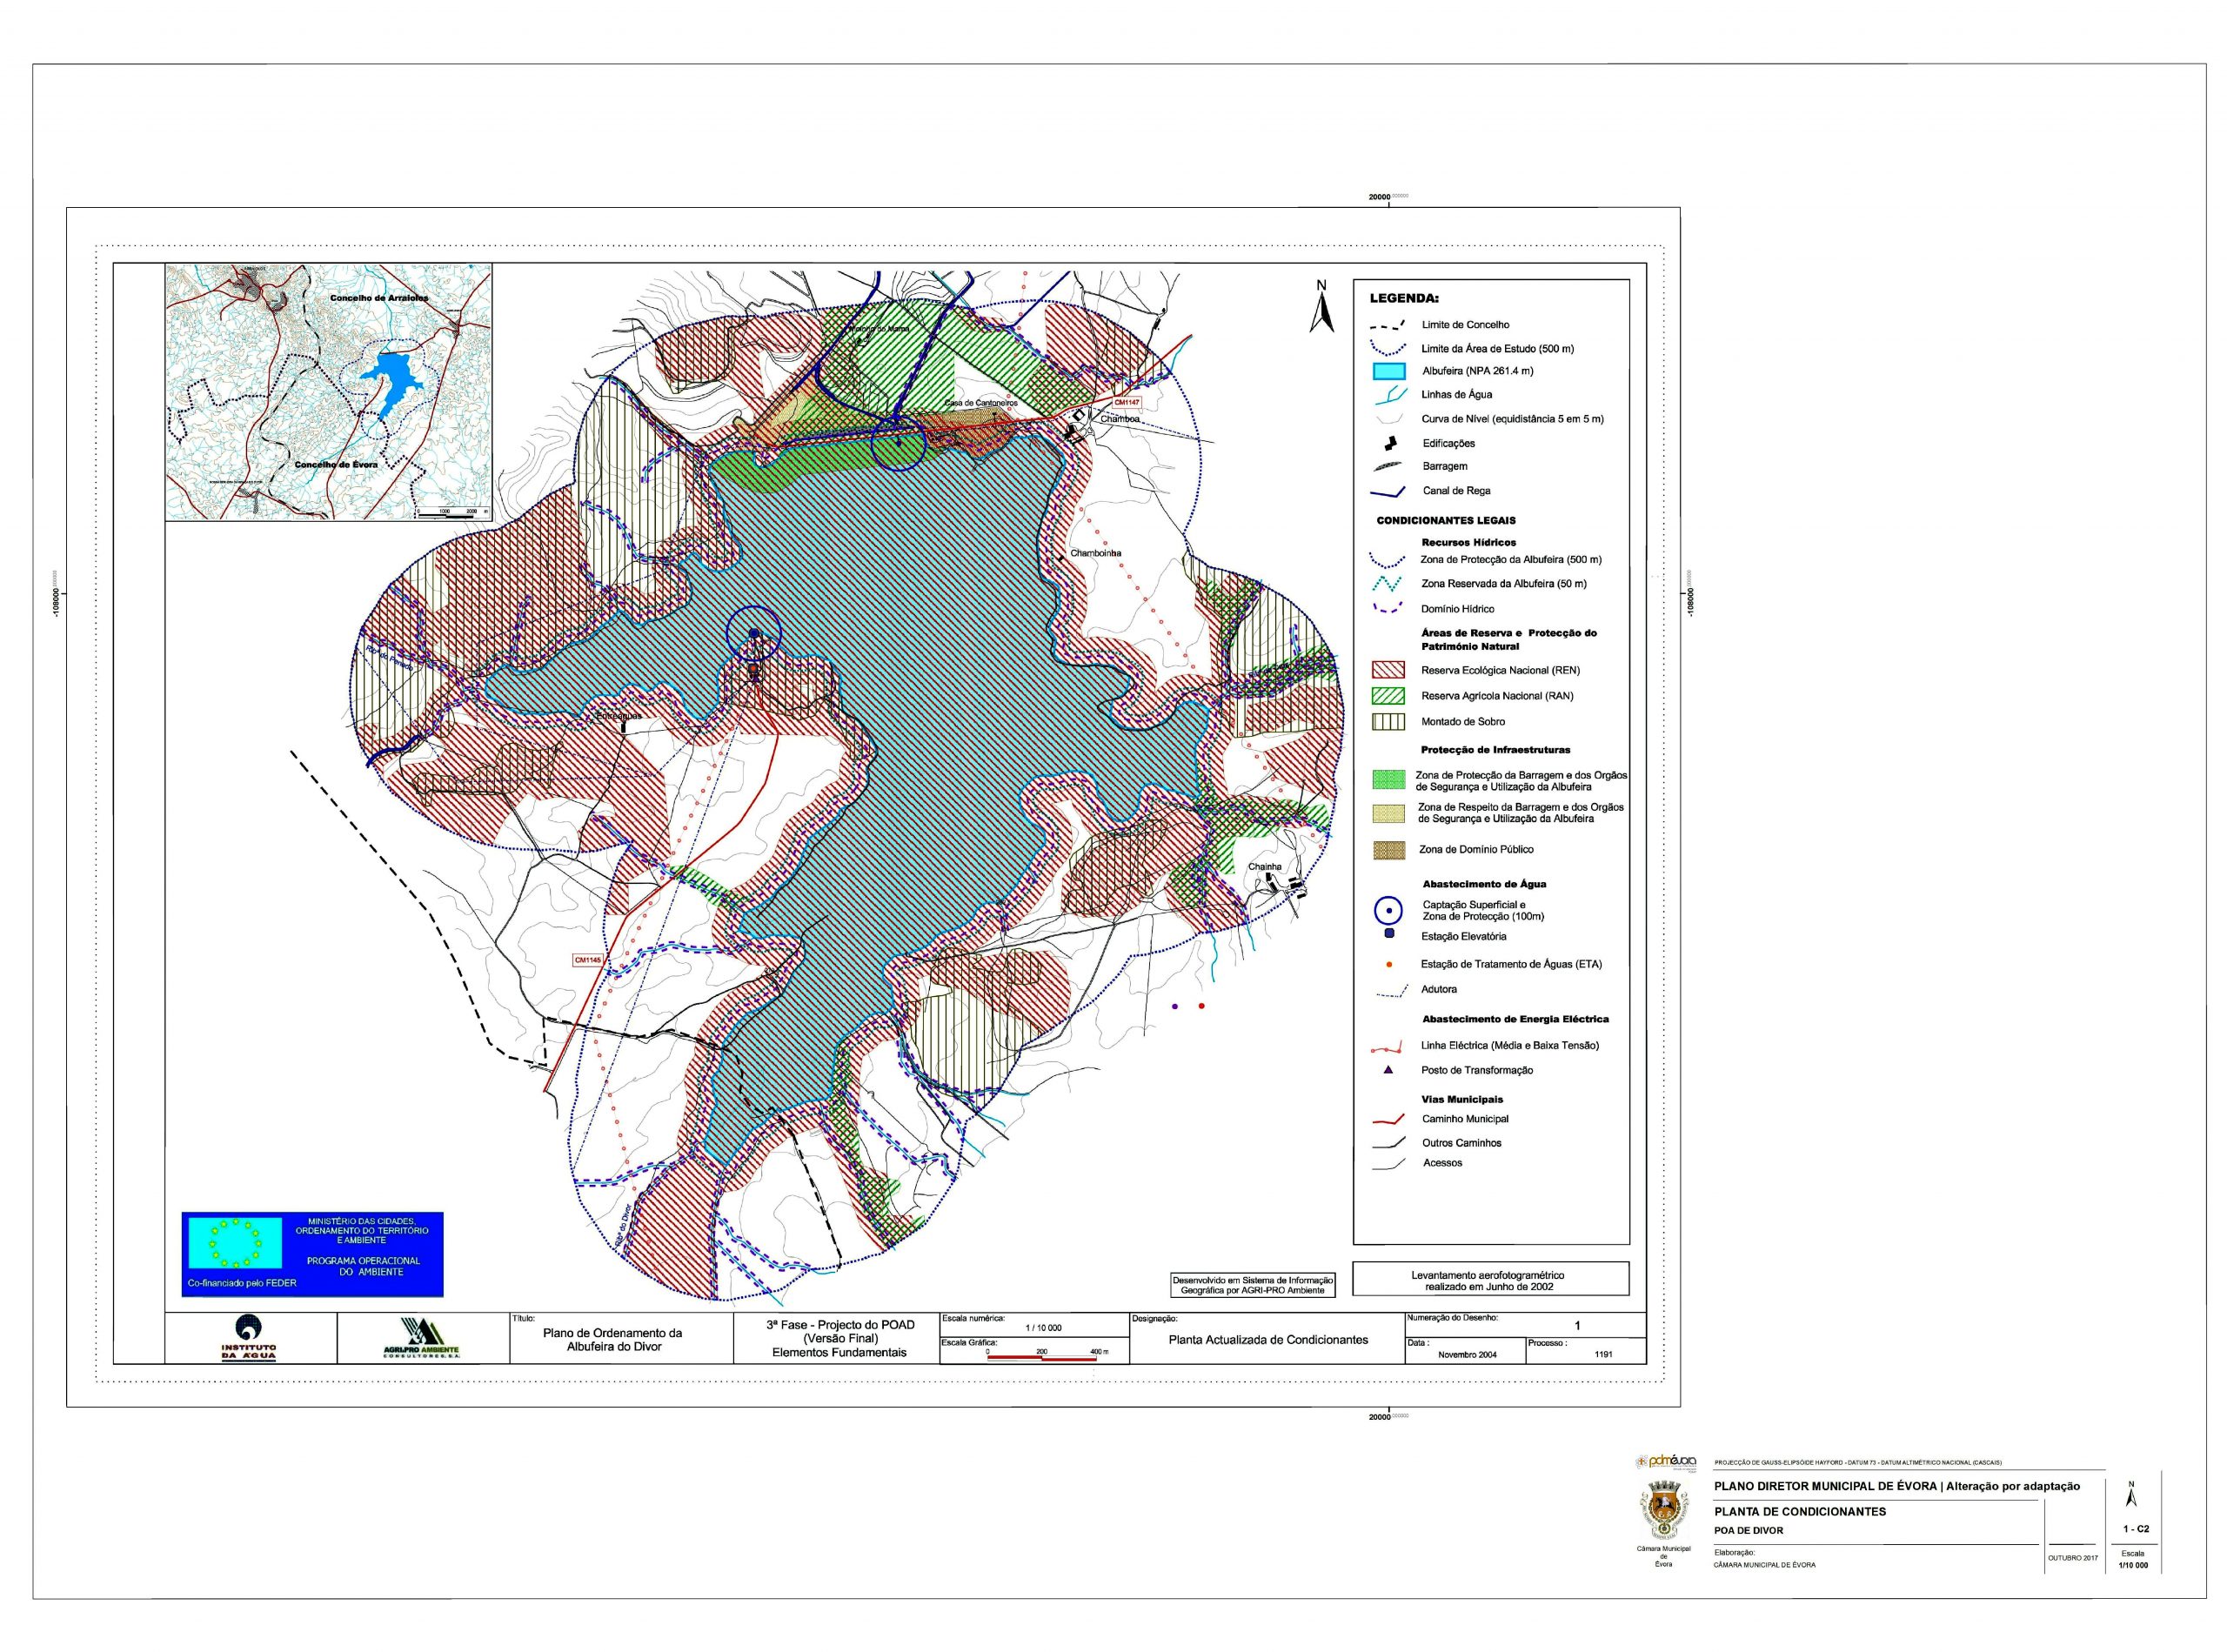Click the Reserva Agrícola Nacional green swatch
Screen dimensions: 2227x1652
(1389, 696)
